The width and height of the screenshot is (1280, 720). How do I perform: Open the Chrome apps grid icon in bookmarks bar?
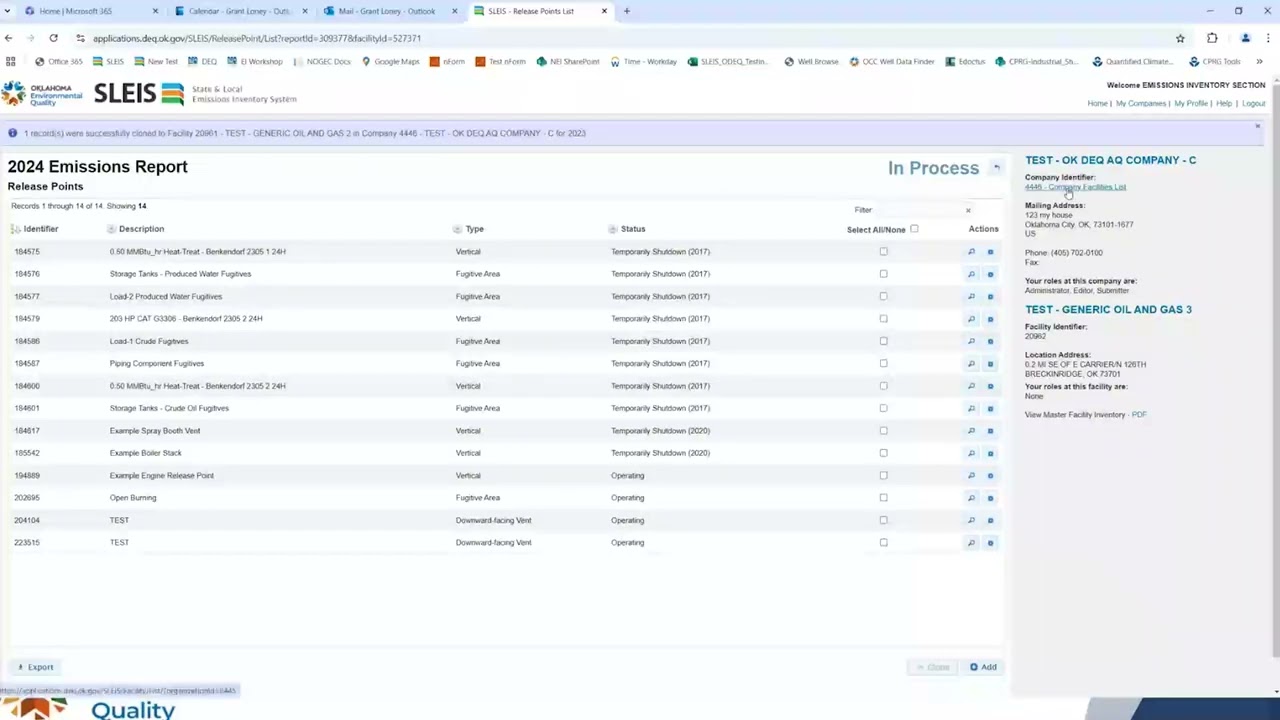[x=11, y=61]
